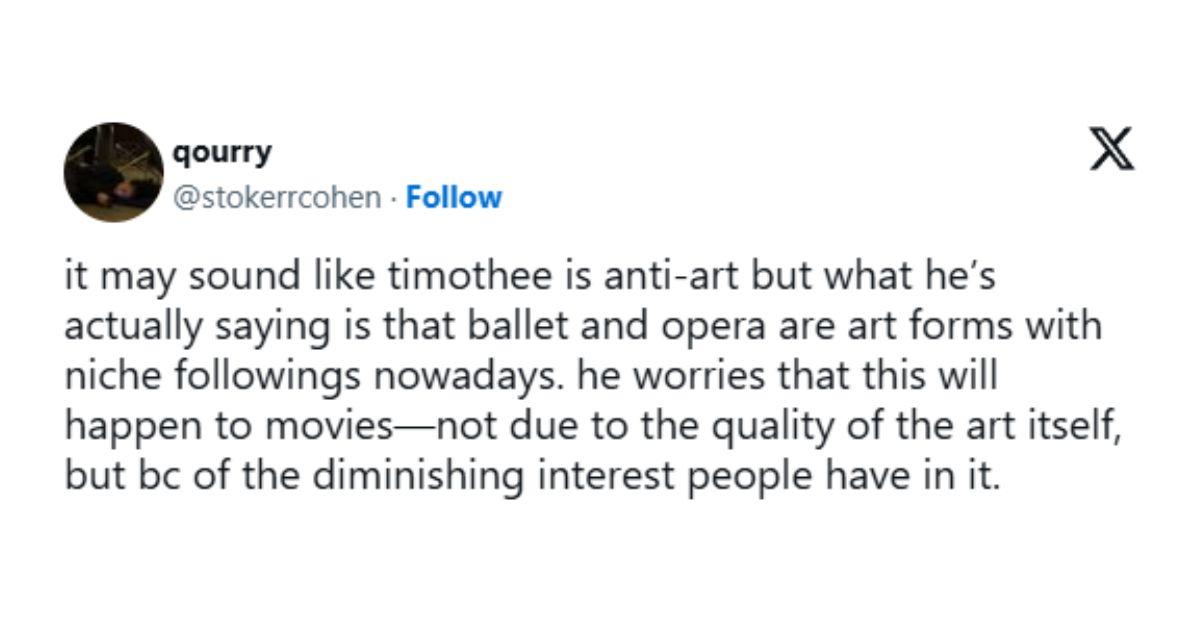Click qourry to visit their profile
The width and height of the screenshot is (1200, 628).
(222, 151)
